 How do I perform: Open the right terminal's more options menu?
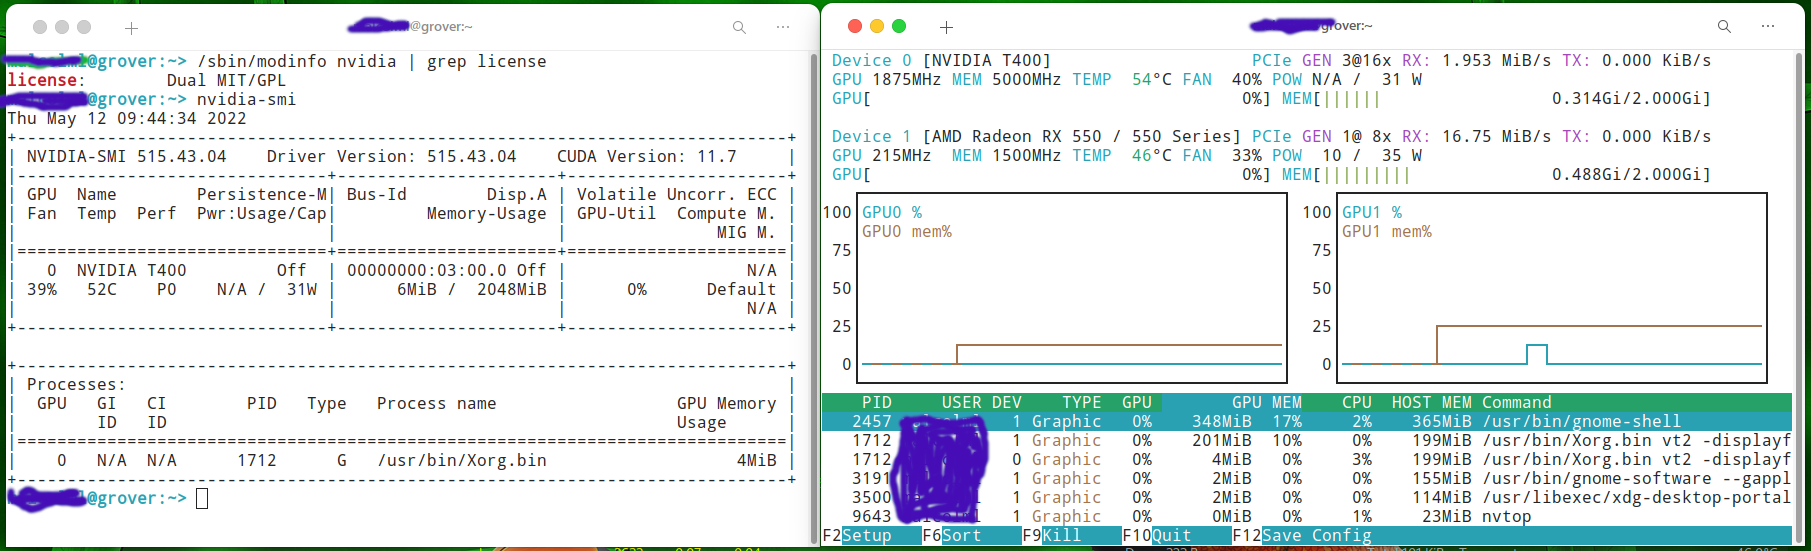point(1768,27)
